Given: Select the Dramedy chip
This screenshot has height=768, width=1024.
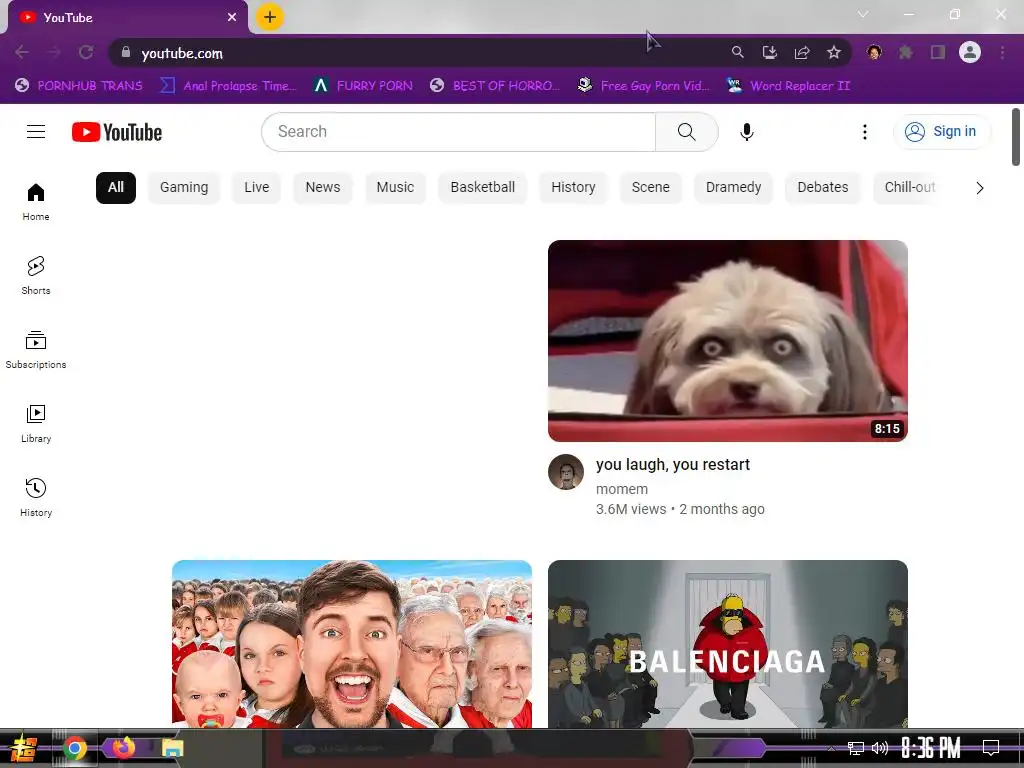Looking at the screenshot, I should point(733,188).
